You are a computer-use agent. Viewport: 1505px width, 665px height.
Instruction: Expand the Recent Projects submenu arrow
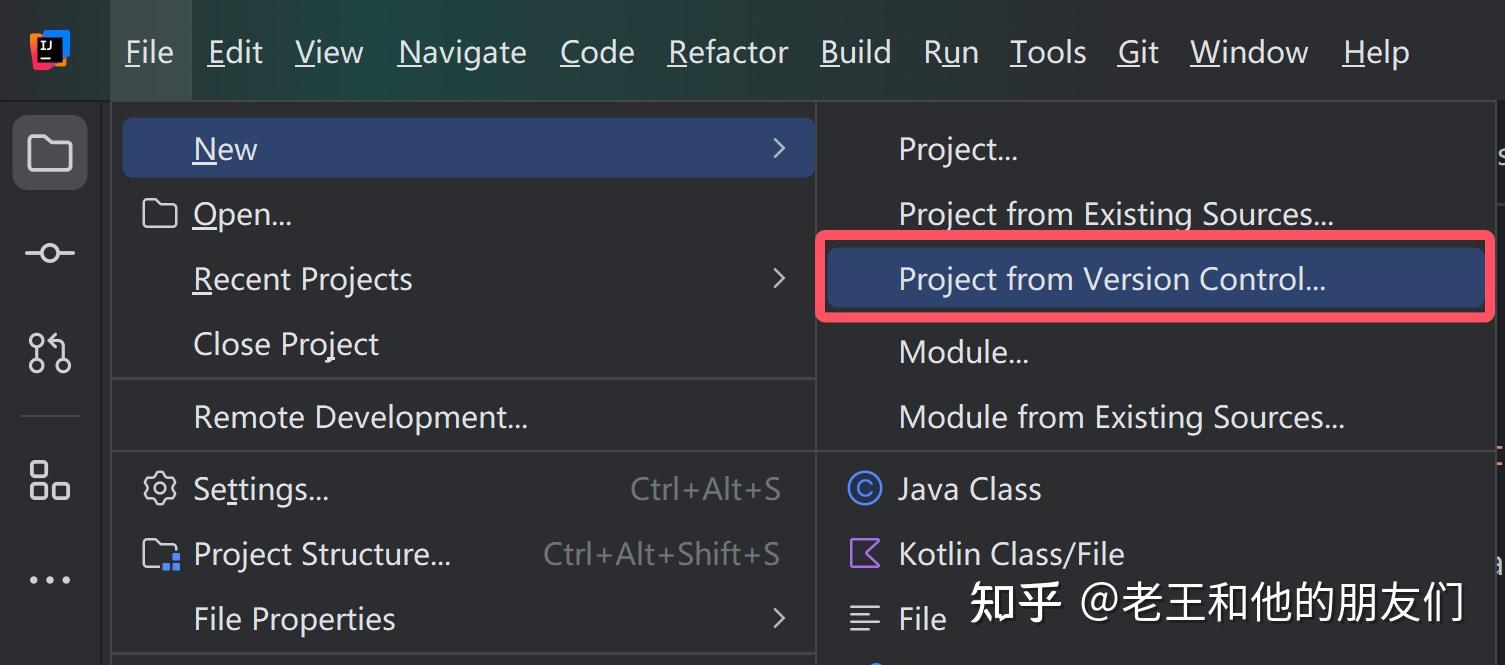point(779,279)
